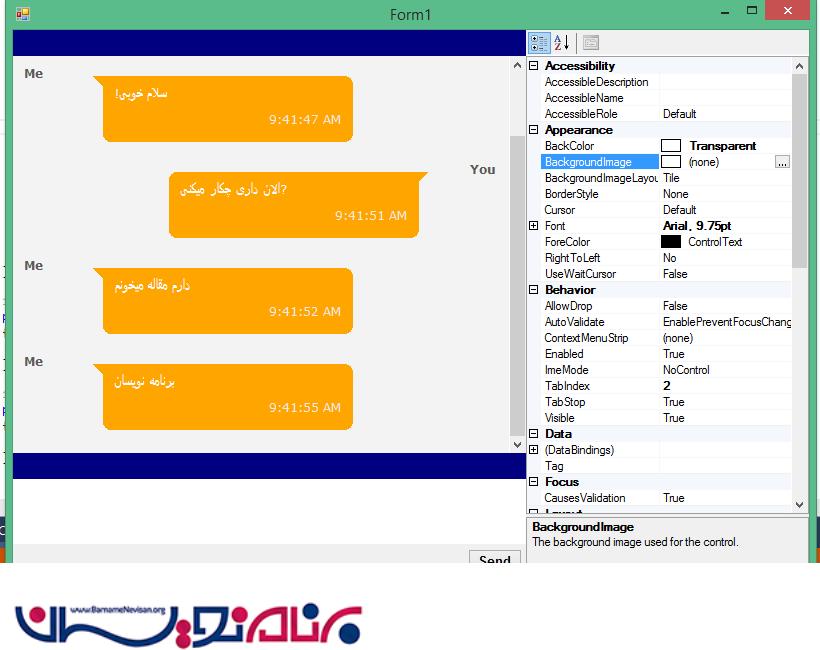Expand the Font property node
This screenshot has width=820, height=650.
534,226
